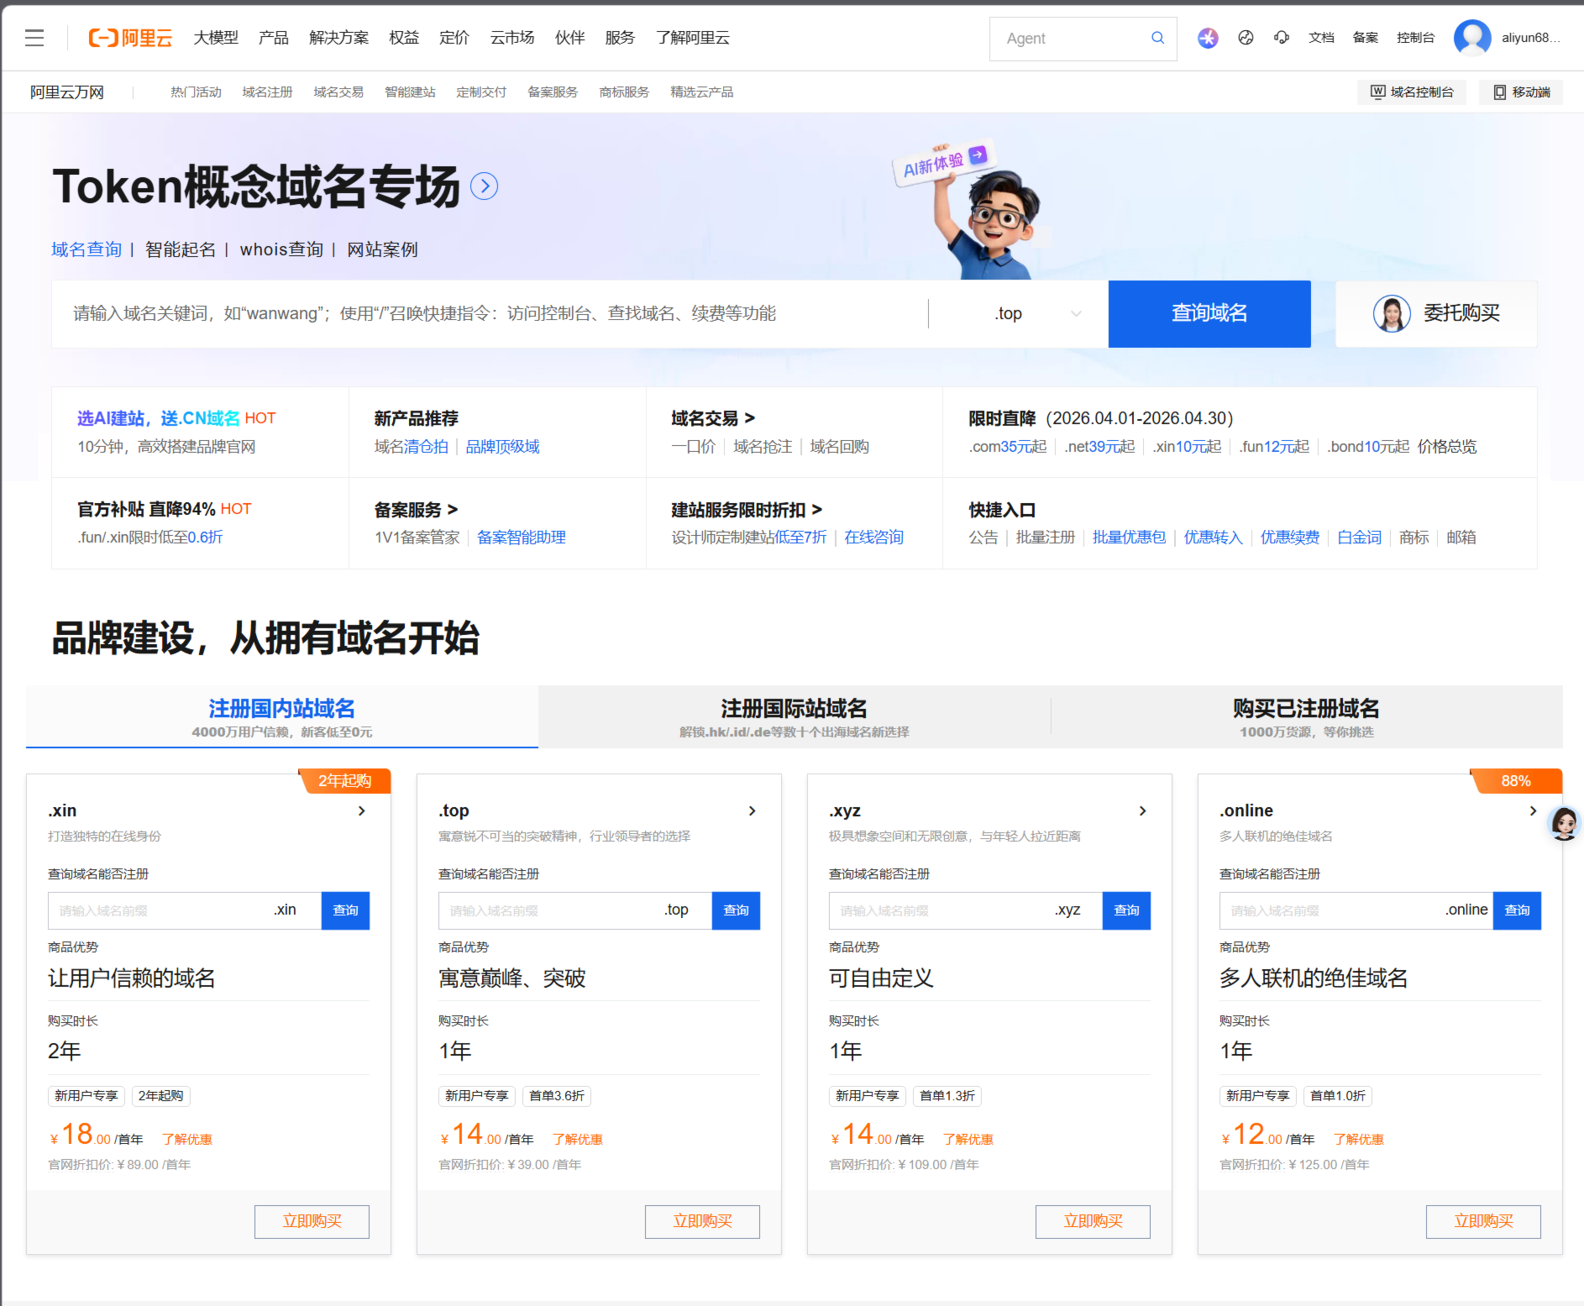Screen dimensions: 1584x1306
Task: Open the 定价 top menu
Action: (454, 38)
